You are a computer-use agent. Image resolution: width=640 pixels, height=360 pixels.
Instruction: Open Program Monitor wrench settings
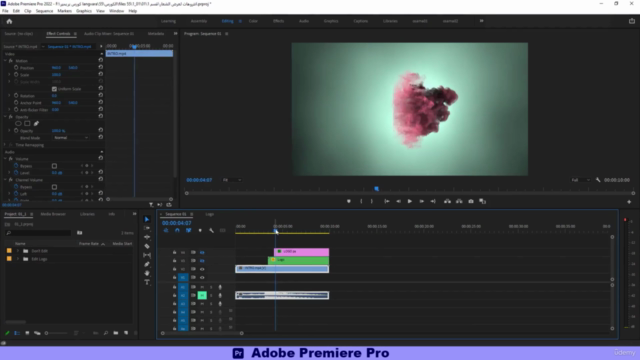(598, 180)
